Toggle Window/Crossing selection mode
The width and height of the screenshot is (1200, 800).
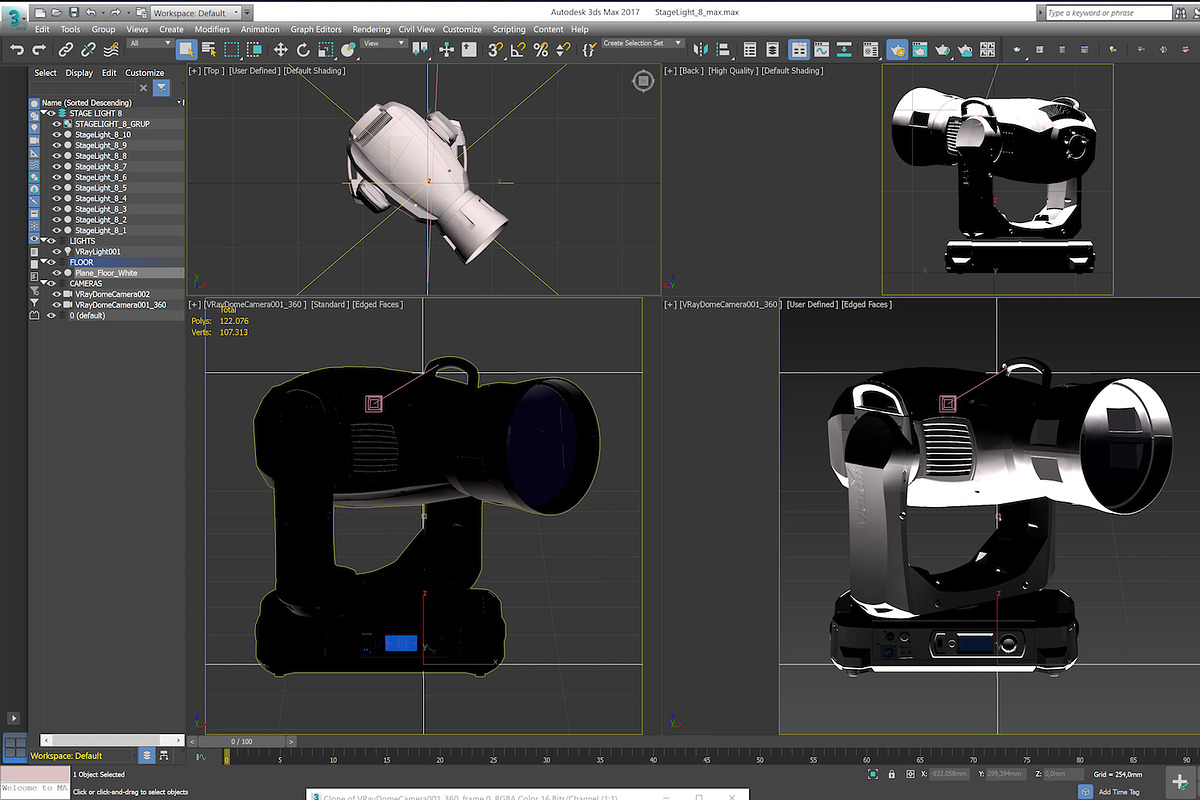tap(253, 49)
